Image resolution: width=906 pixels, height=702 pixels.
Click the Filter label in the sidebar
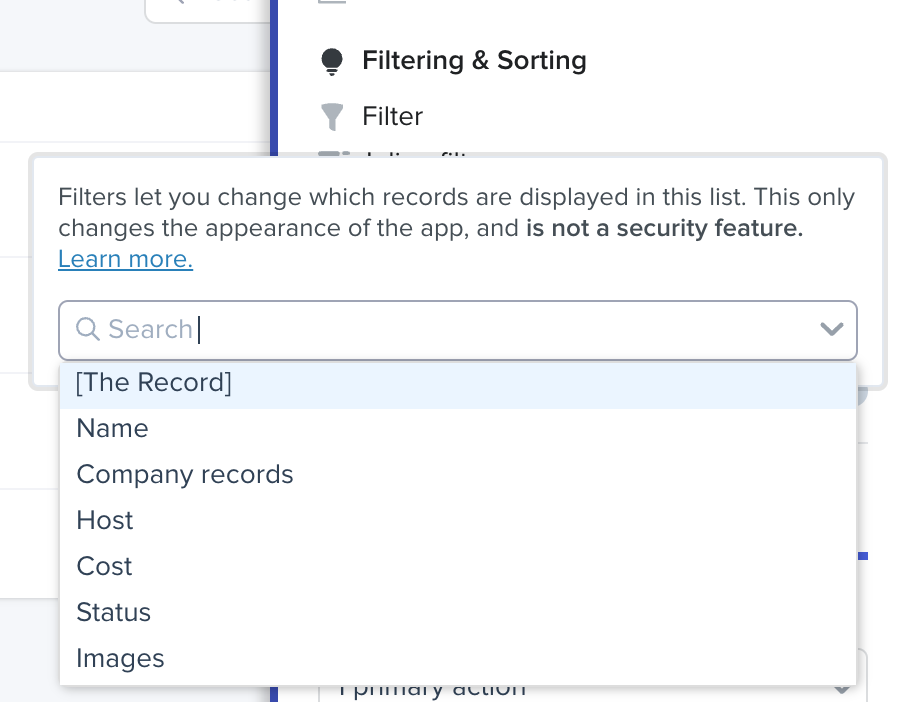click(392, 117)
